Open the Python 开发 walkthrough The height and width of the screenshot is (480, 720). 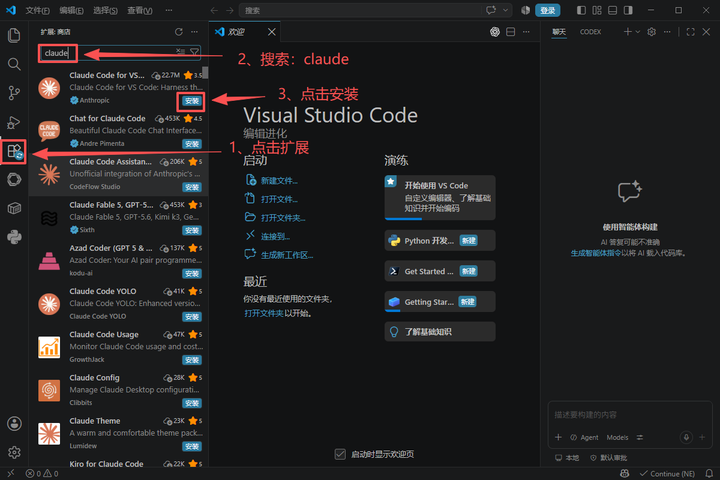pyautogui.click(x=440, y=240)
